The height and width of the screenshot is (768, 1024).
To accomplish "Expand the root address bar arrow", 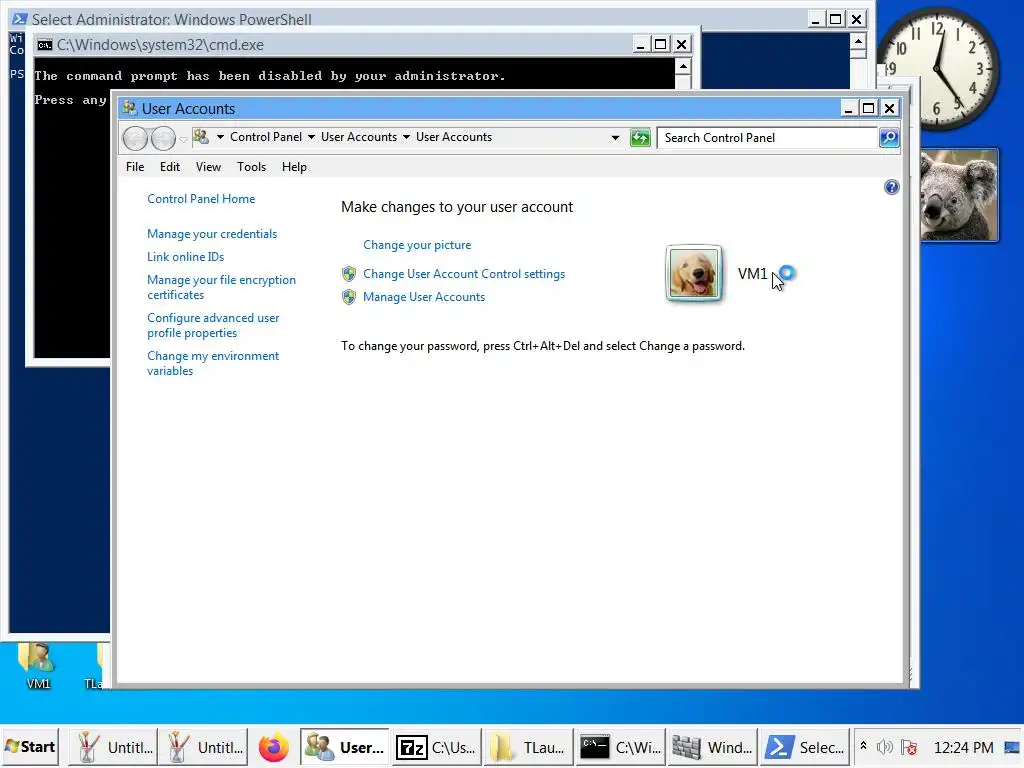I will 220,137.
